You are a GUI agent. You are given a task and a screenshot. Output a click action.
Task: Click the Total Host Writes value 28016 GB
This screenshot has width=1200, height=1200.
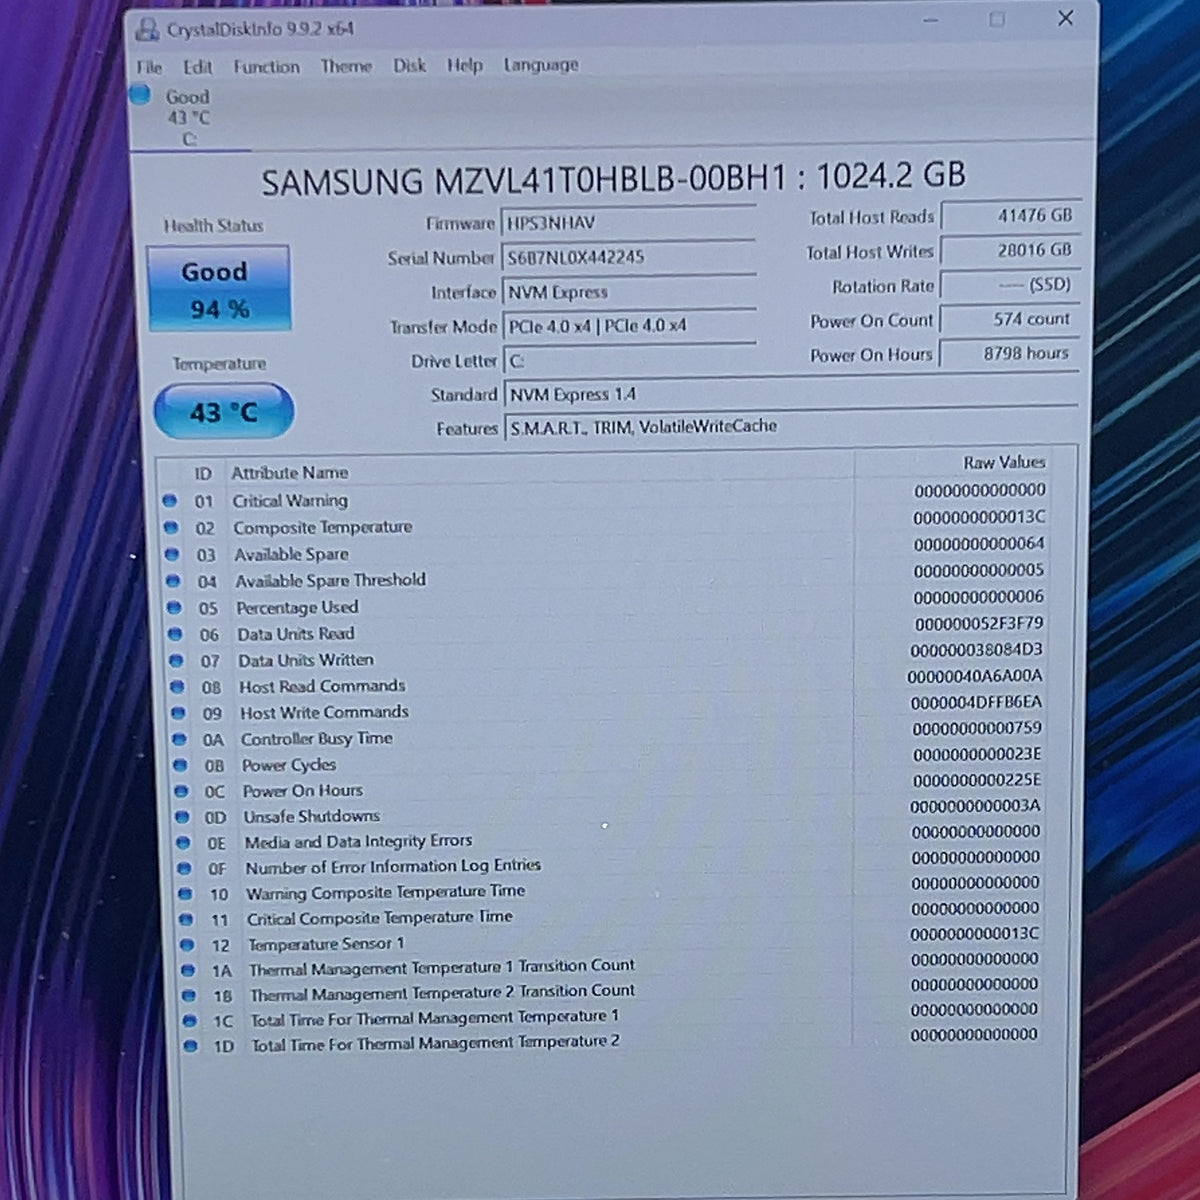point(1009,250)
